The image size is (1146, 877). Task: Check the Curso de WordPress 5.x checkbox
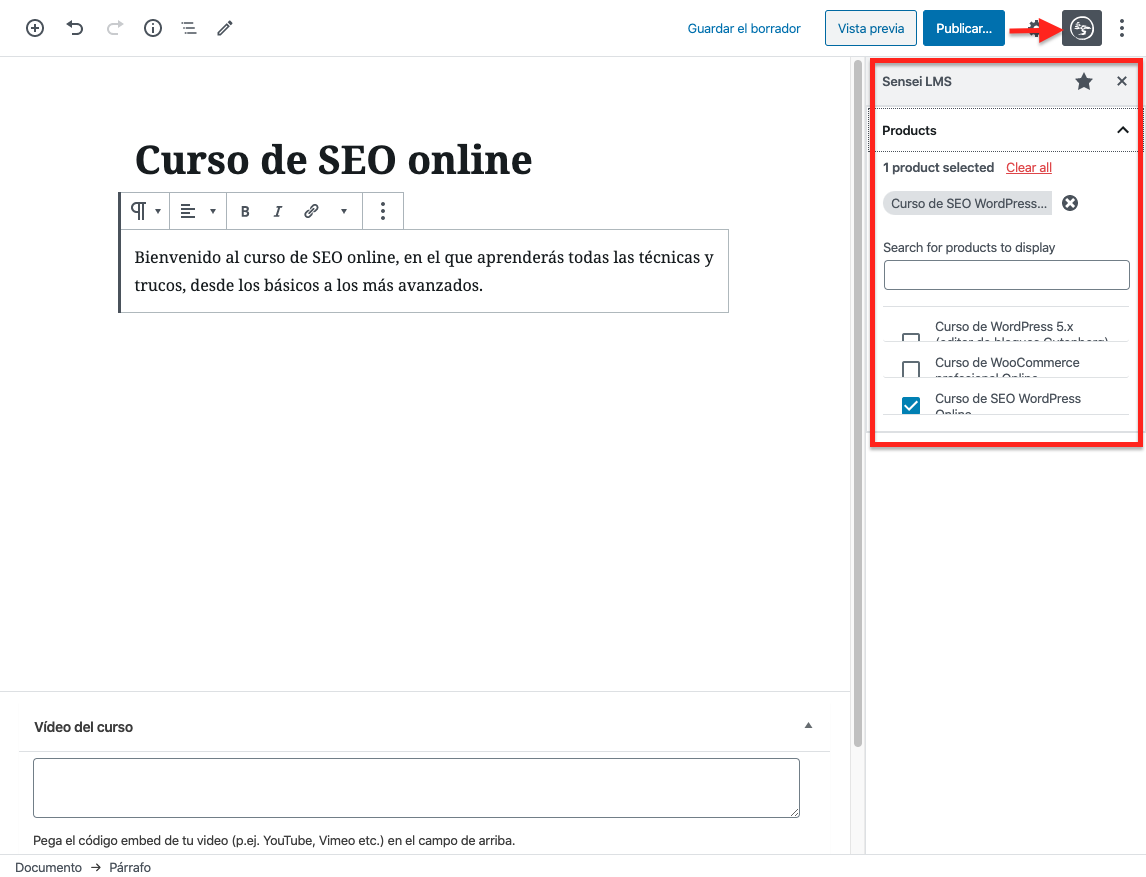click(911, 337)
